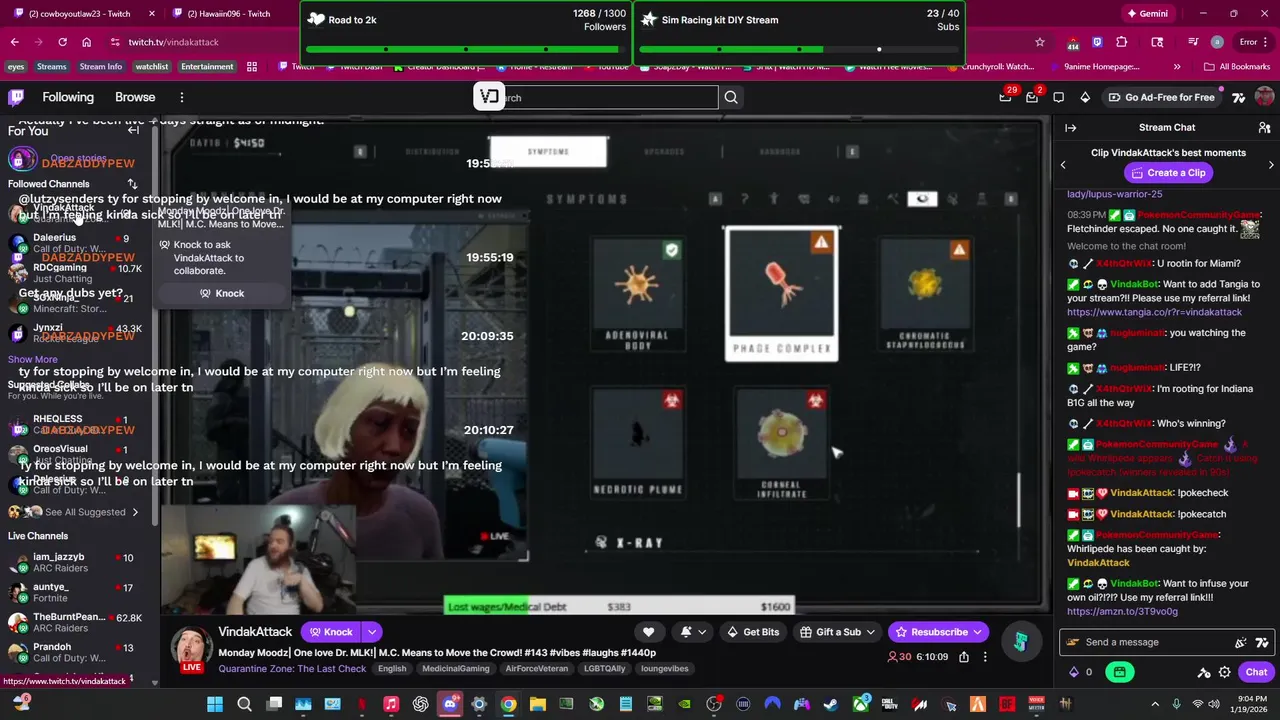The width and height of the screenshot is (1280, 720).
Task: Open the Twitch top-nav more options dots
Action: pyautogui.click(x=181, y=97)
